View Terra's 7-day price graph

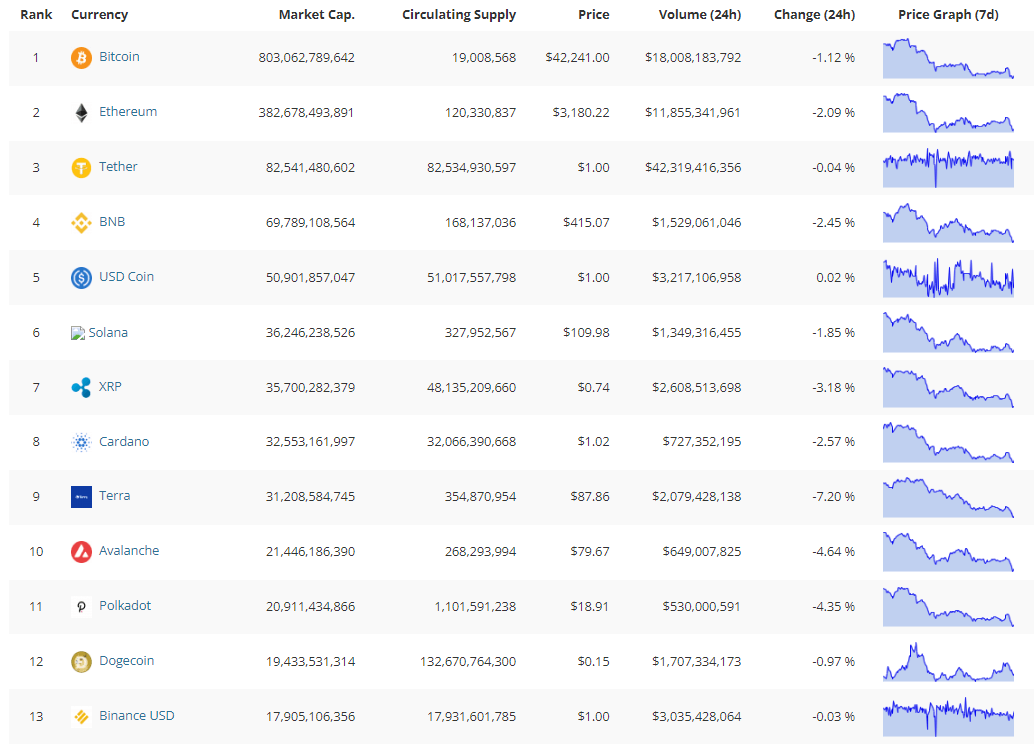(x=948, y=496)
